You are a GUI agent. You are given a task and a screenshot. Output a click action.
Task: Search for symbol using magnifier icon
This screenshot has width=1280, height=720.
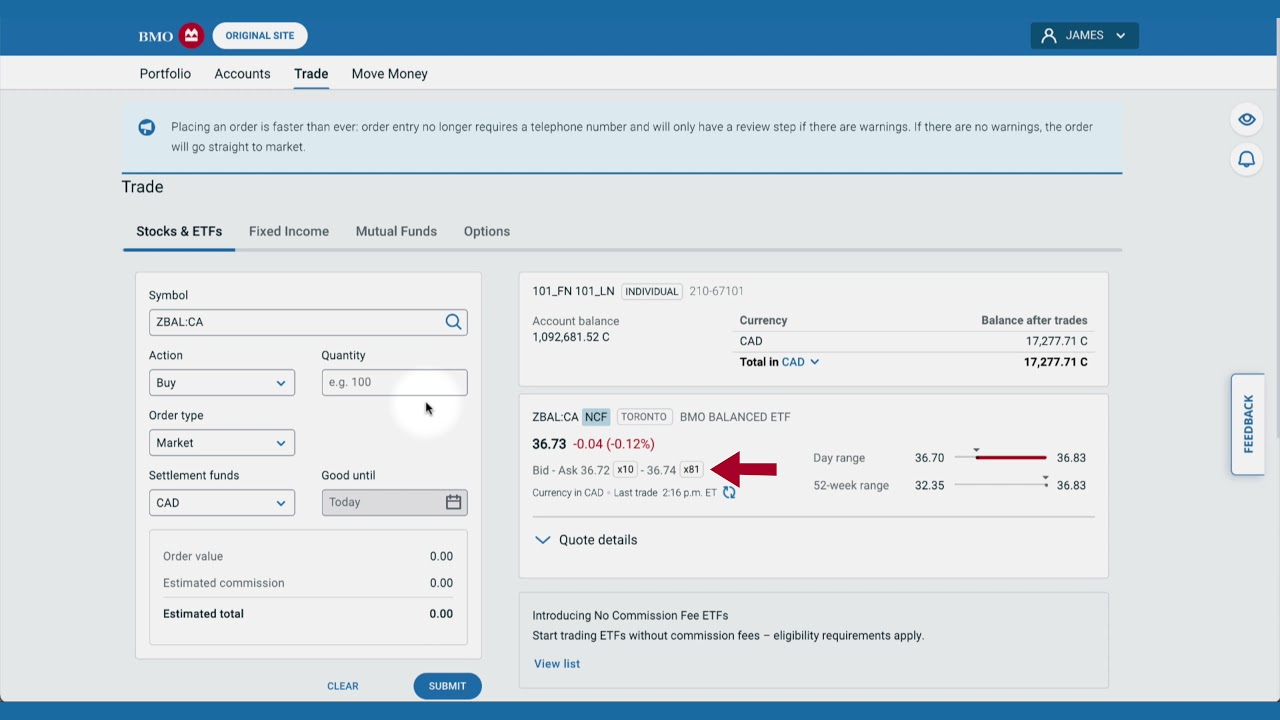point(453,322)
